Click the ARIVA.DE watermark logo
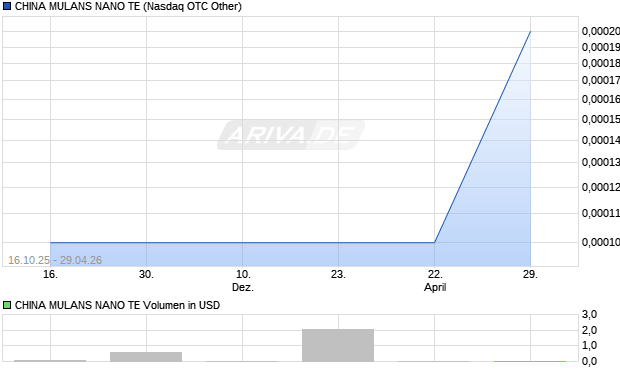This screenshot has width=620, height=371. point(291,135)
